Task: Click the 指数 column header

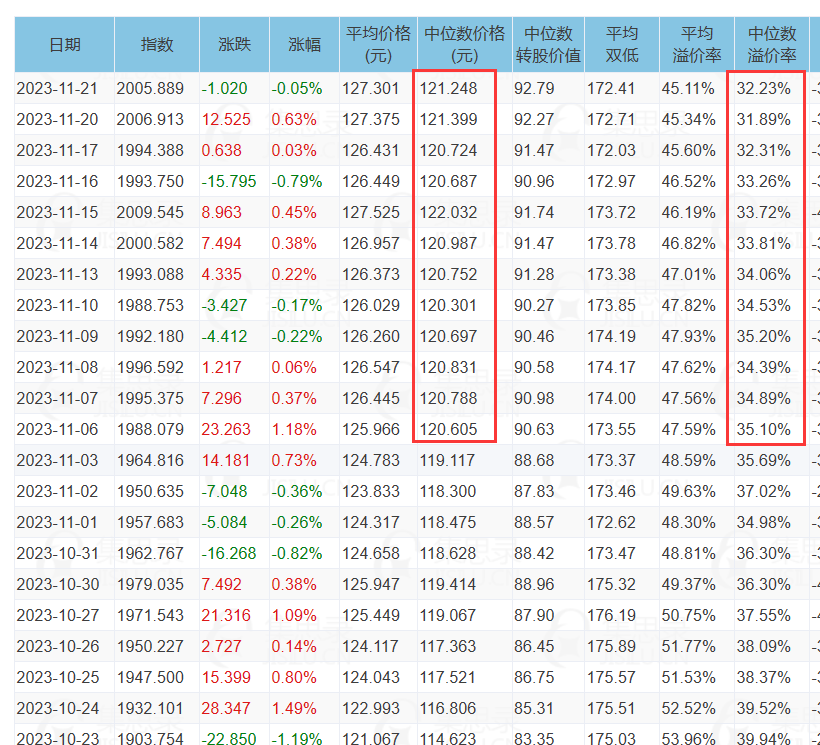Action: (156, 44)
